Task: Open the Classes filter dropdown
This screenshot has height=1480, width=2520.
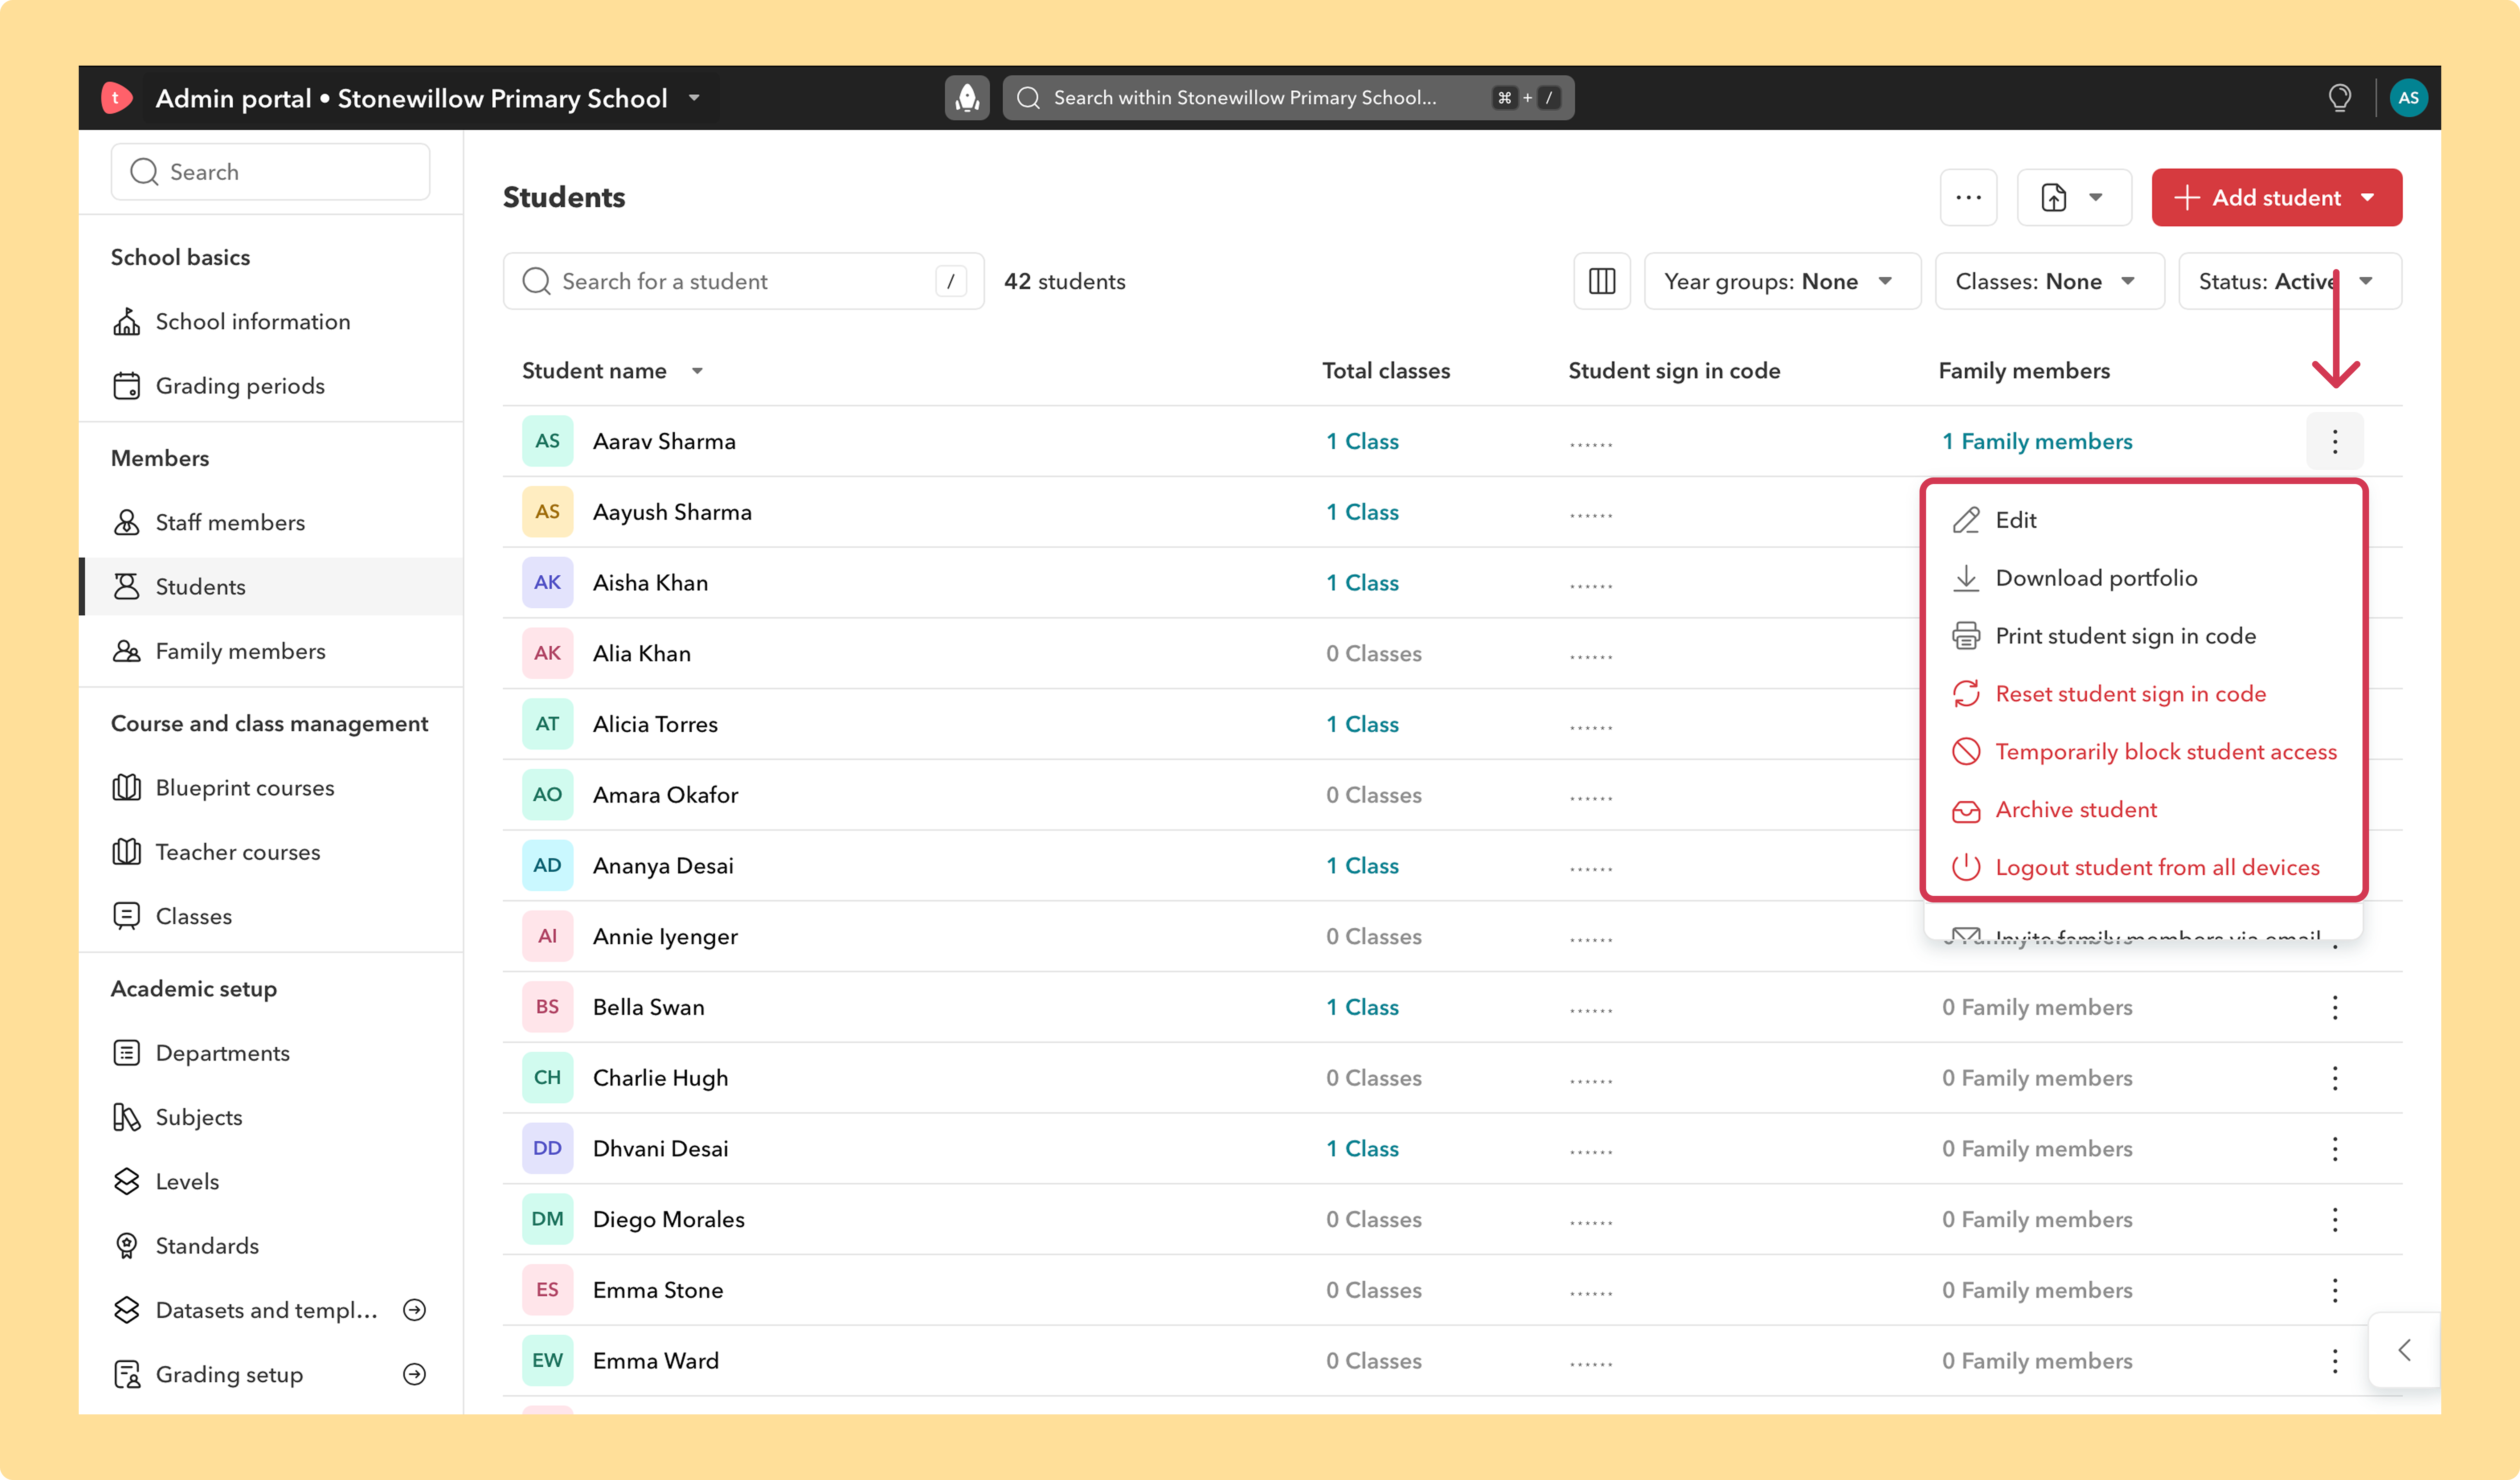Action: [2049, 281]
